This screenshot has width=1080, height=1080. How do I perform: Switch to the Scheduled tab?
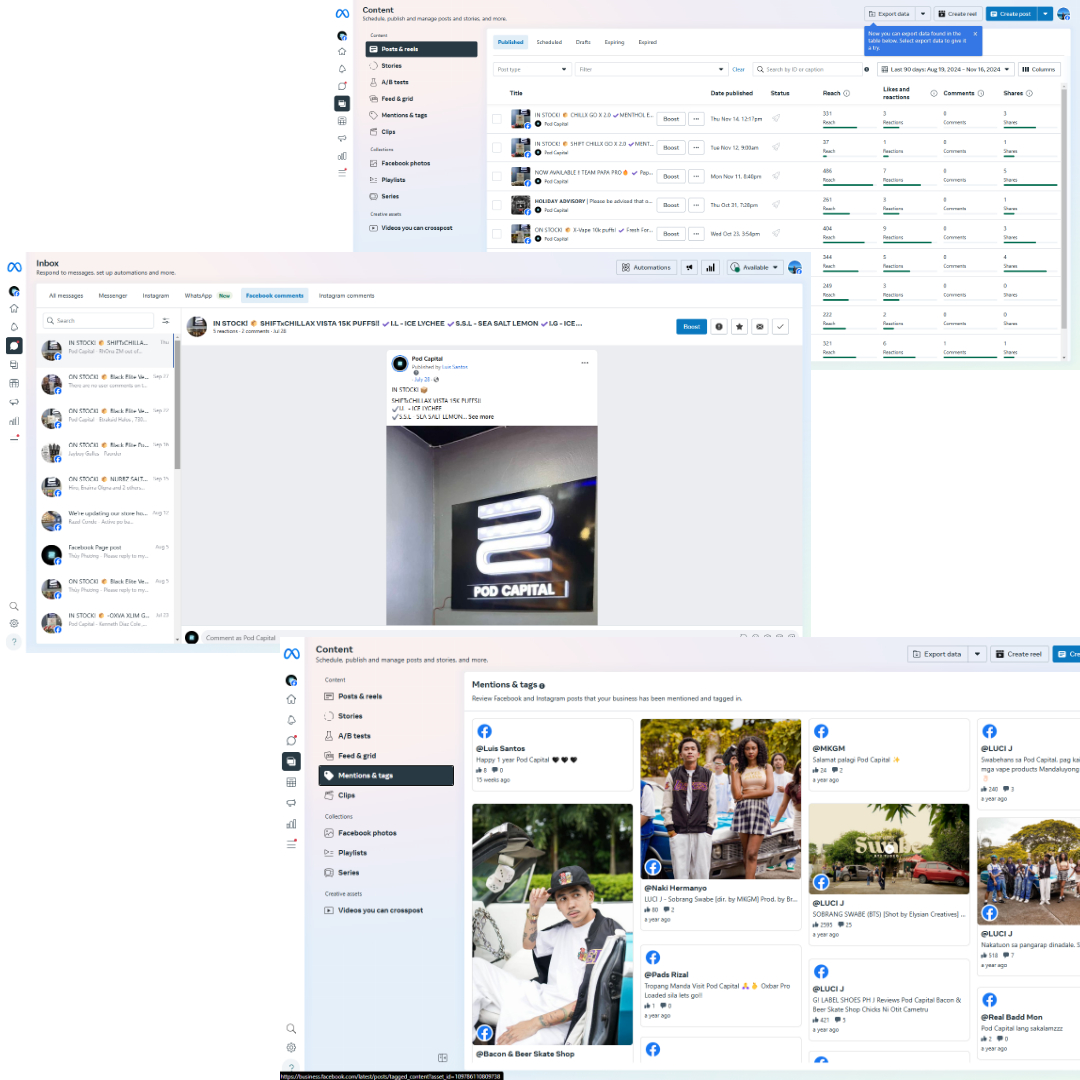(549, 42)
